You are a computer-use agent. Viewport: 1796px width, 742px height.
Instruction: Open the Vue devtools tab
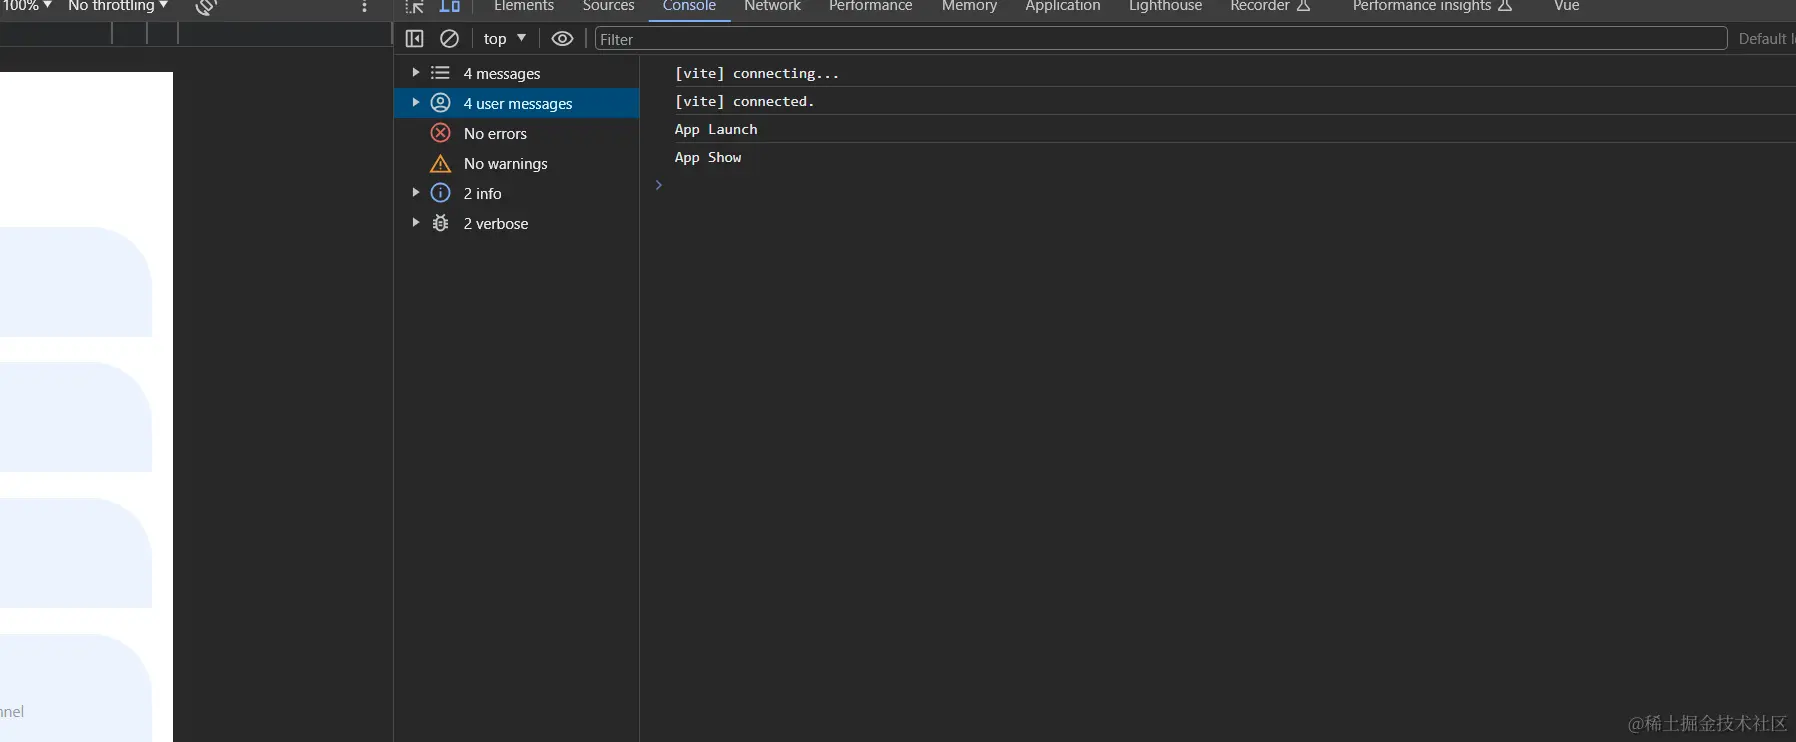[1567, 6]
